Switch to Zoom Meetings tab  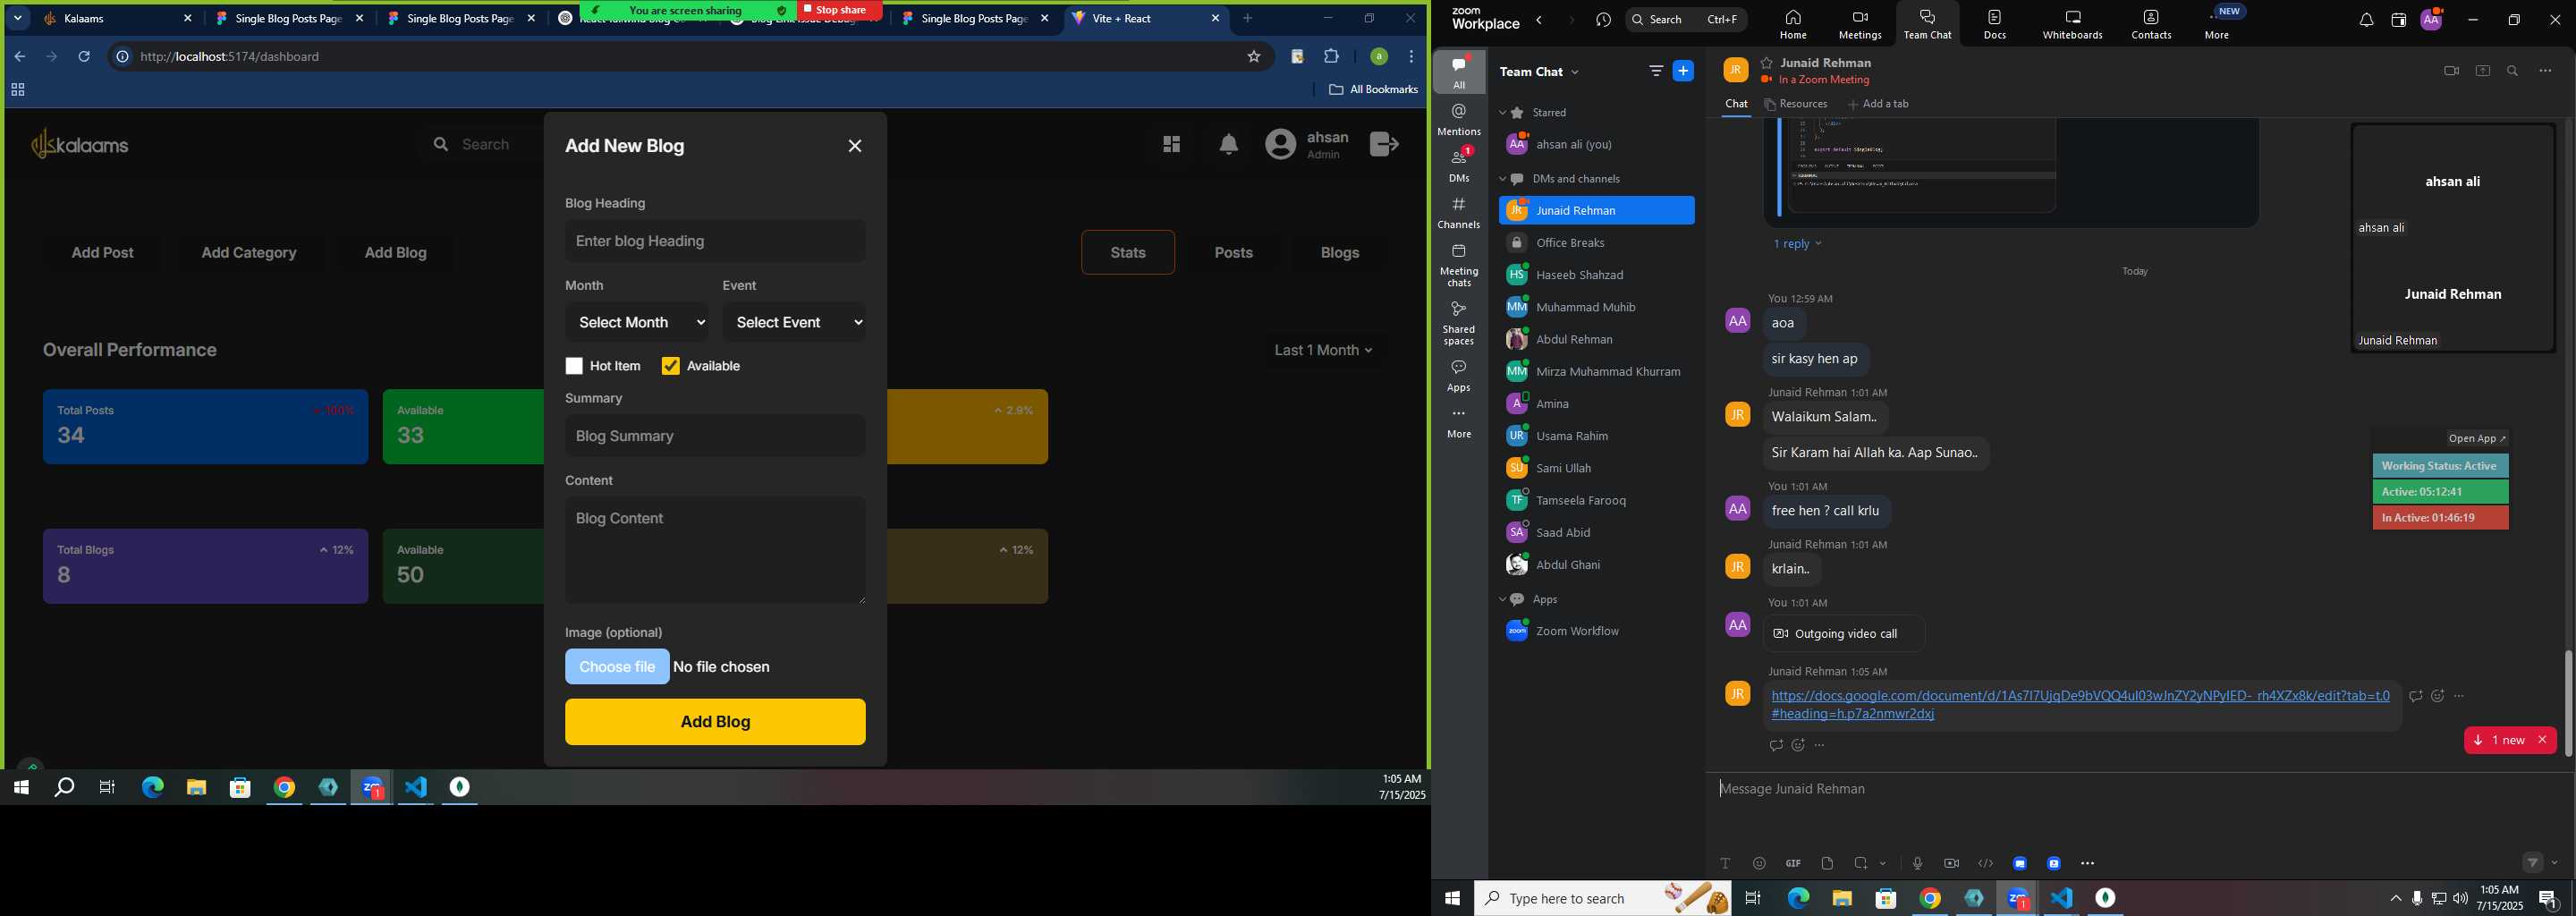click(1860, 24)
